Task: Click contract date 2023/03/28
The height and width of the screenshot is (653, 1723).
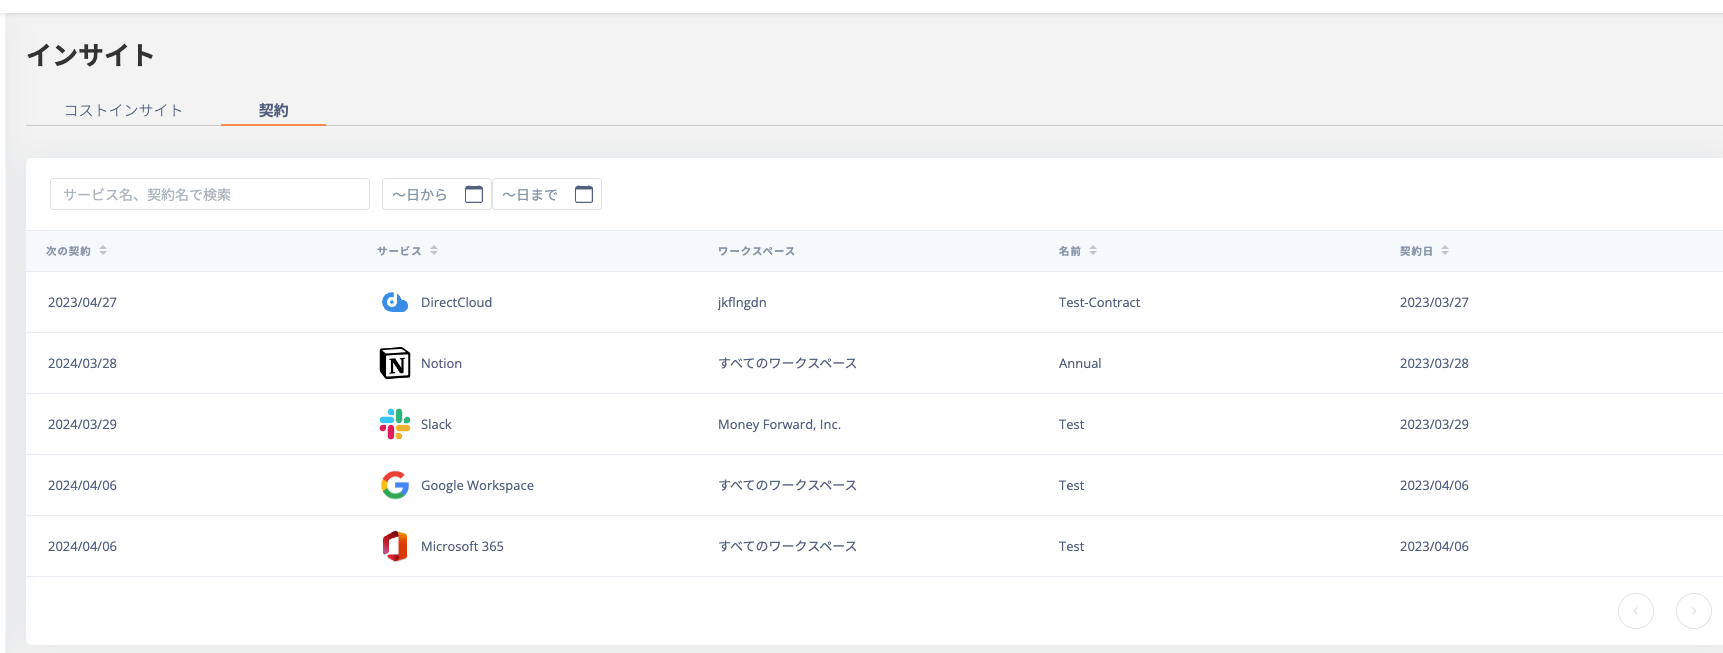Action: pyautogui.click(x=1434, y=363)
